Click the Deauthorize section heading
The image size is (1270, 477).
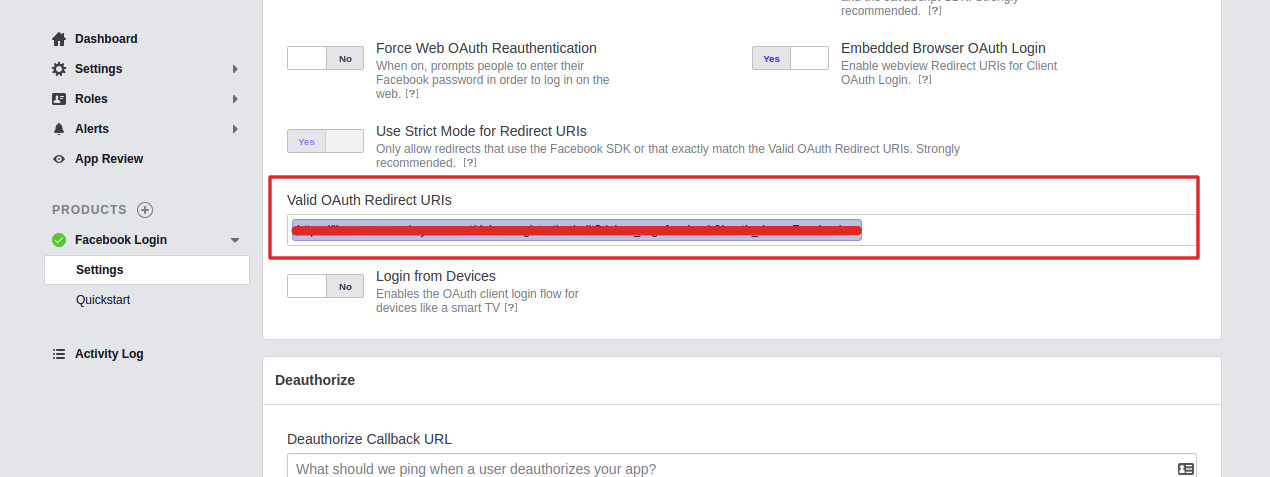pyautogui.click(x=315, y=380)
